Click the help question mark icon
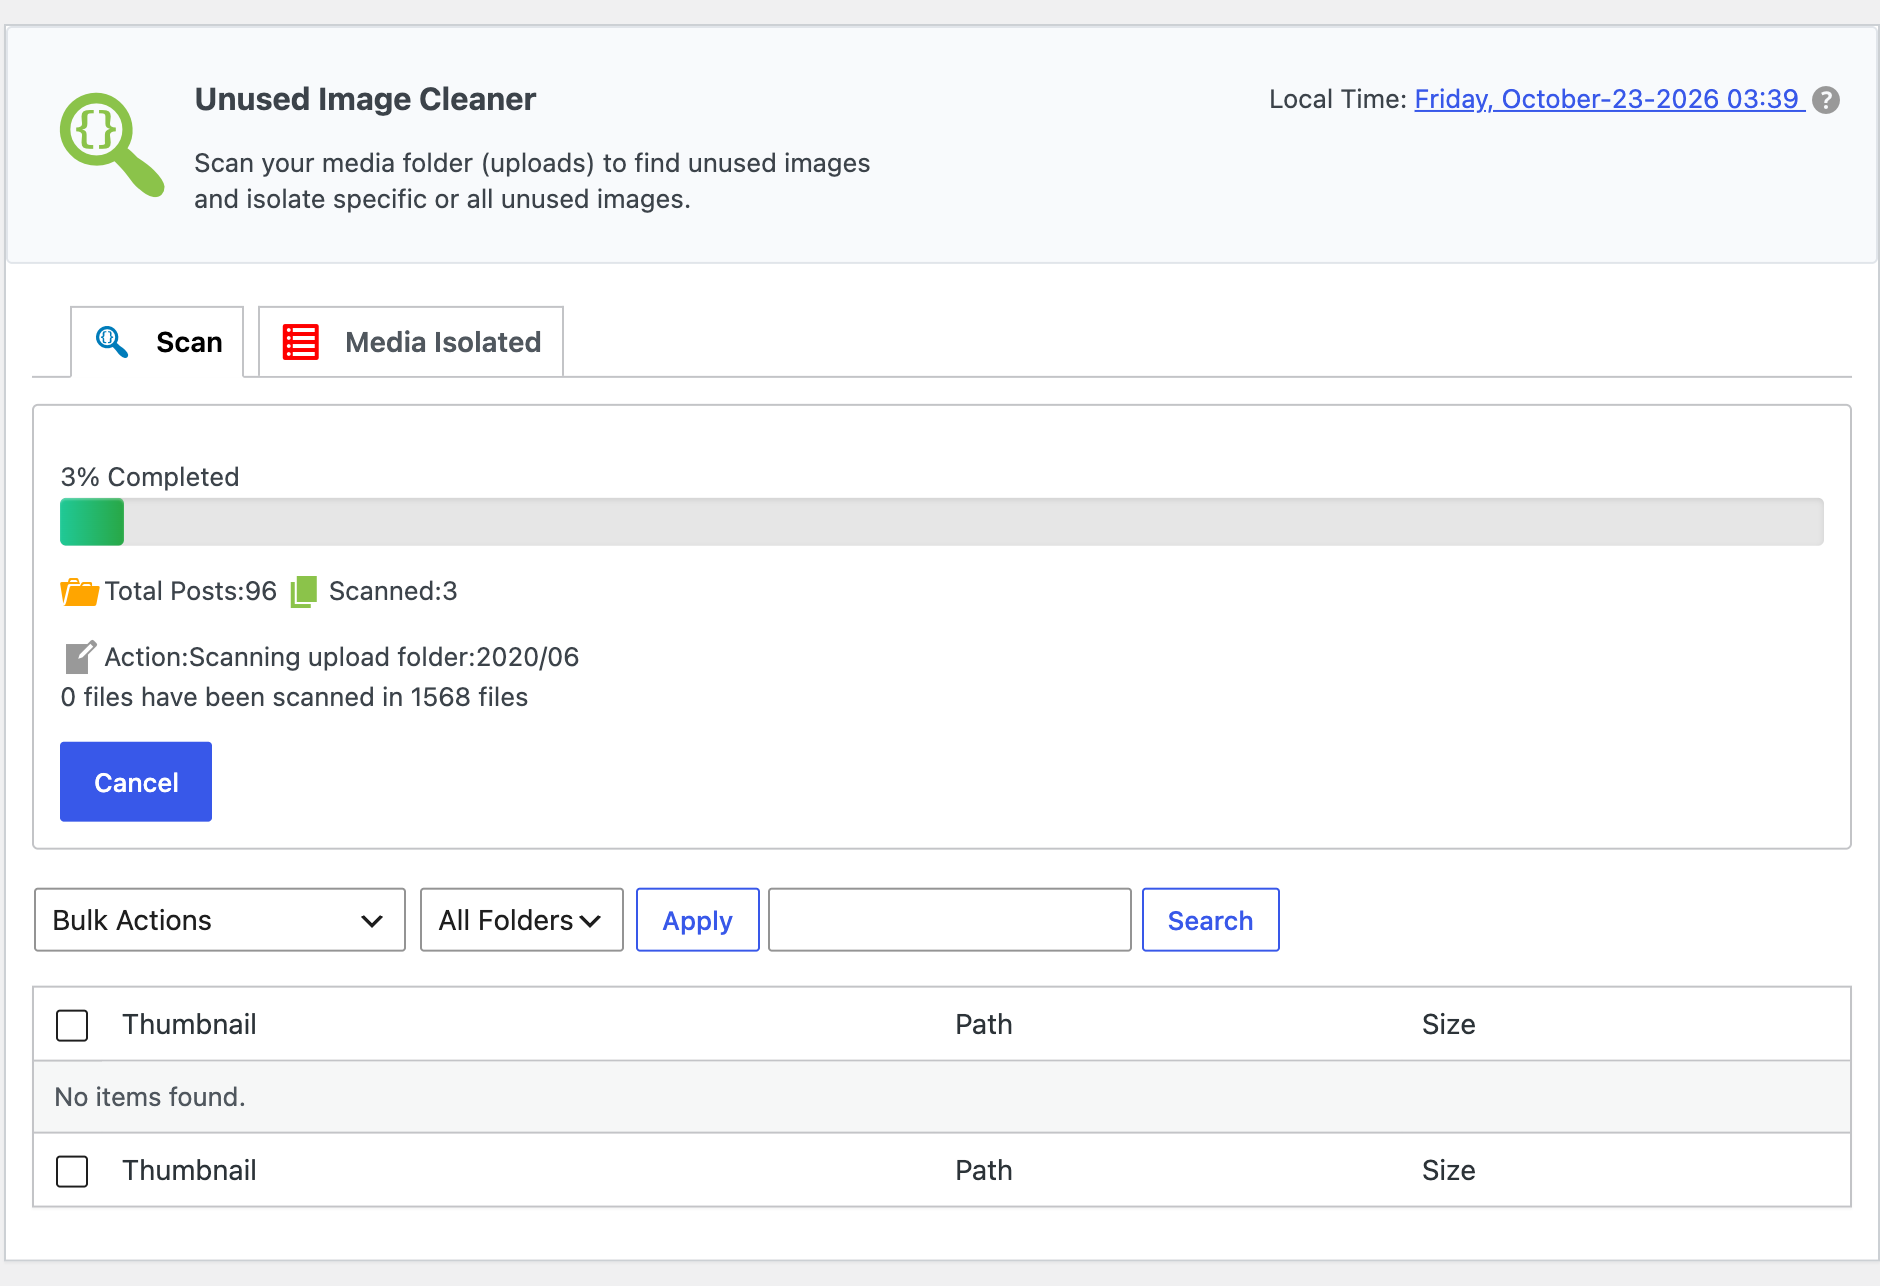Viewport: 1880px width, 1286px height. [x=1826, y=100]
